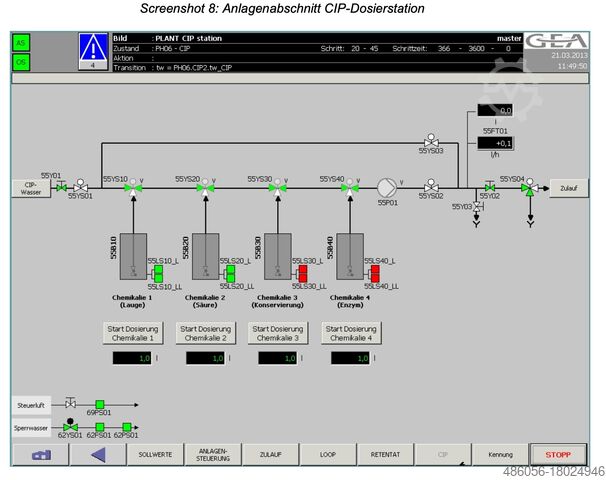The height and width of the screenshot is (480, 606).
Task: Select the 55YS20 acid dosing valve
Action: [201, 187]
